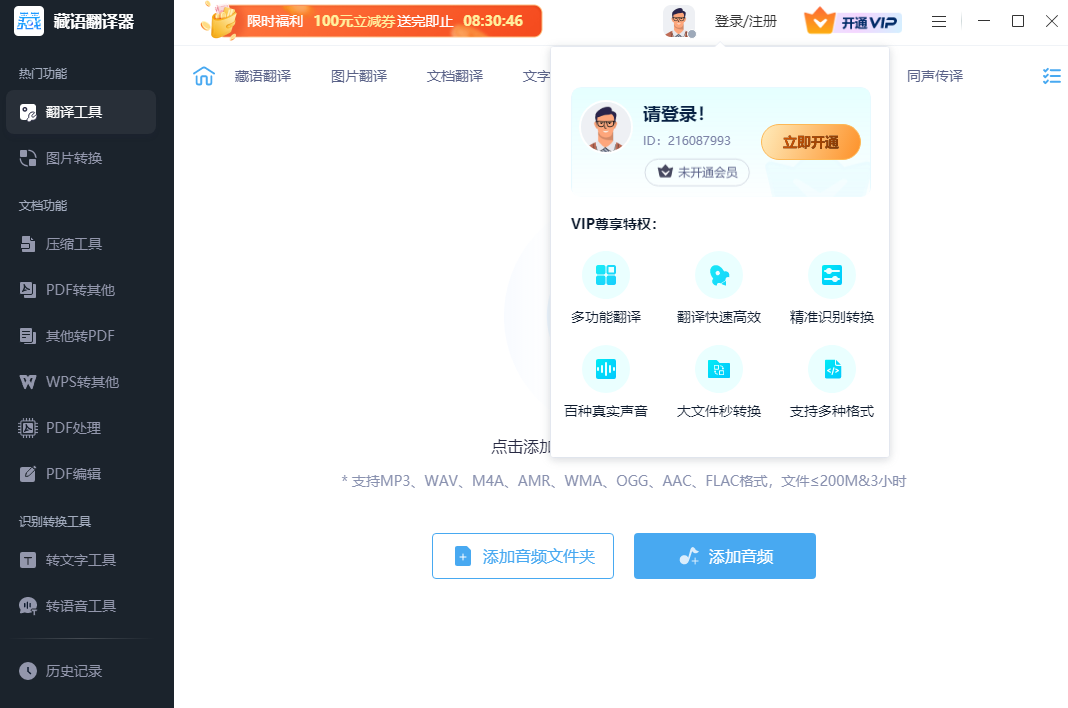Viewport: 1068px width, 708px height.
Task: Switch to the 图片翻译 tab
Action: (359, 76)
